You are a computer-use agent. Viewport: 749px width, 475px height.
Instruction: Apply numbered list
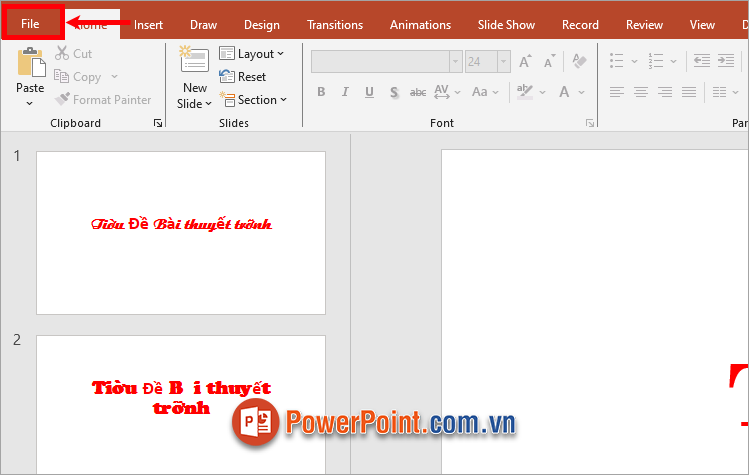[656, 61]
